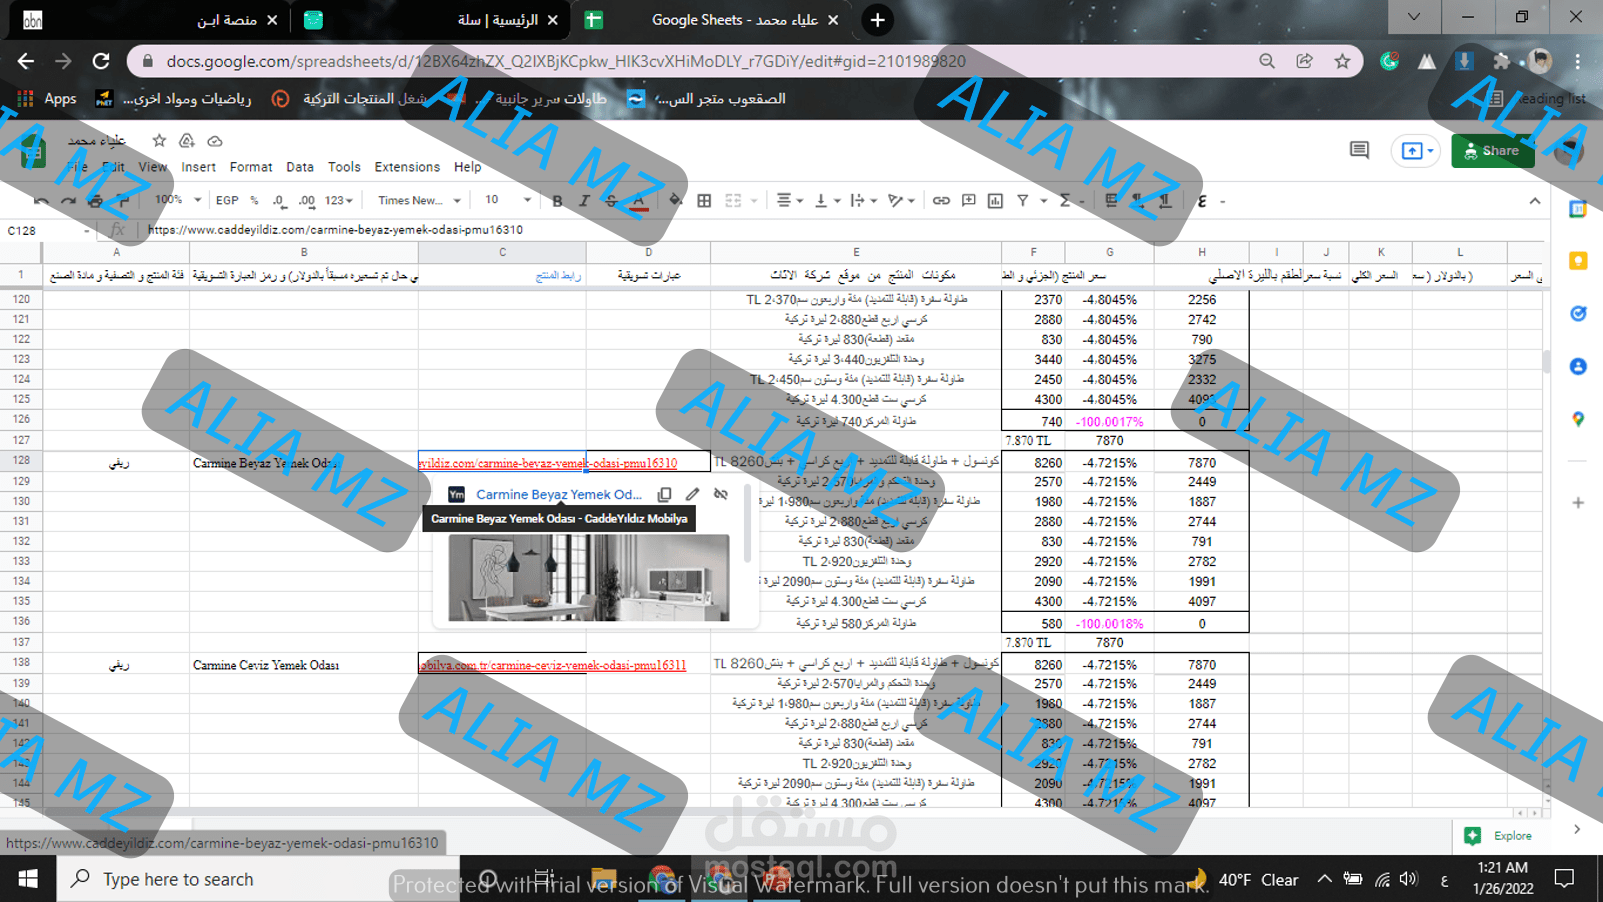
Task: Open the comment history icon
Action: pyautogui.click(x=1359, y=150)
